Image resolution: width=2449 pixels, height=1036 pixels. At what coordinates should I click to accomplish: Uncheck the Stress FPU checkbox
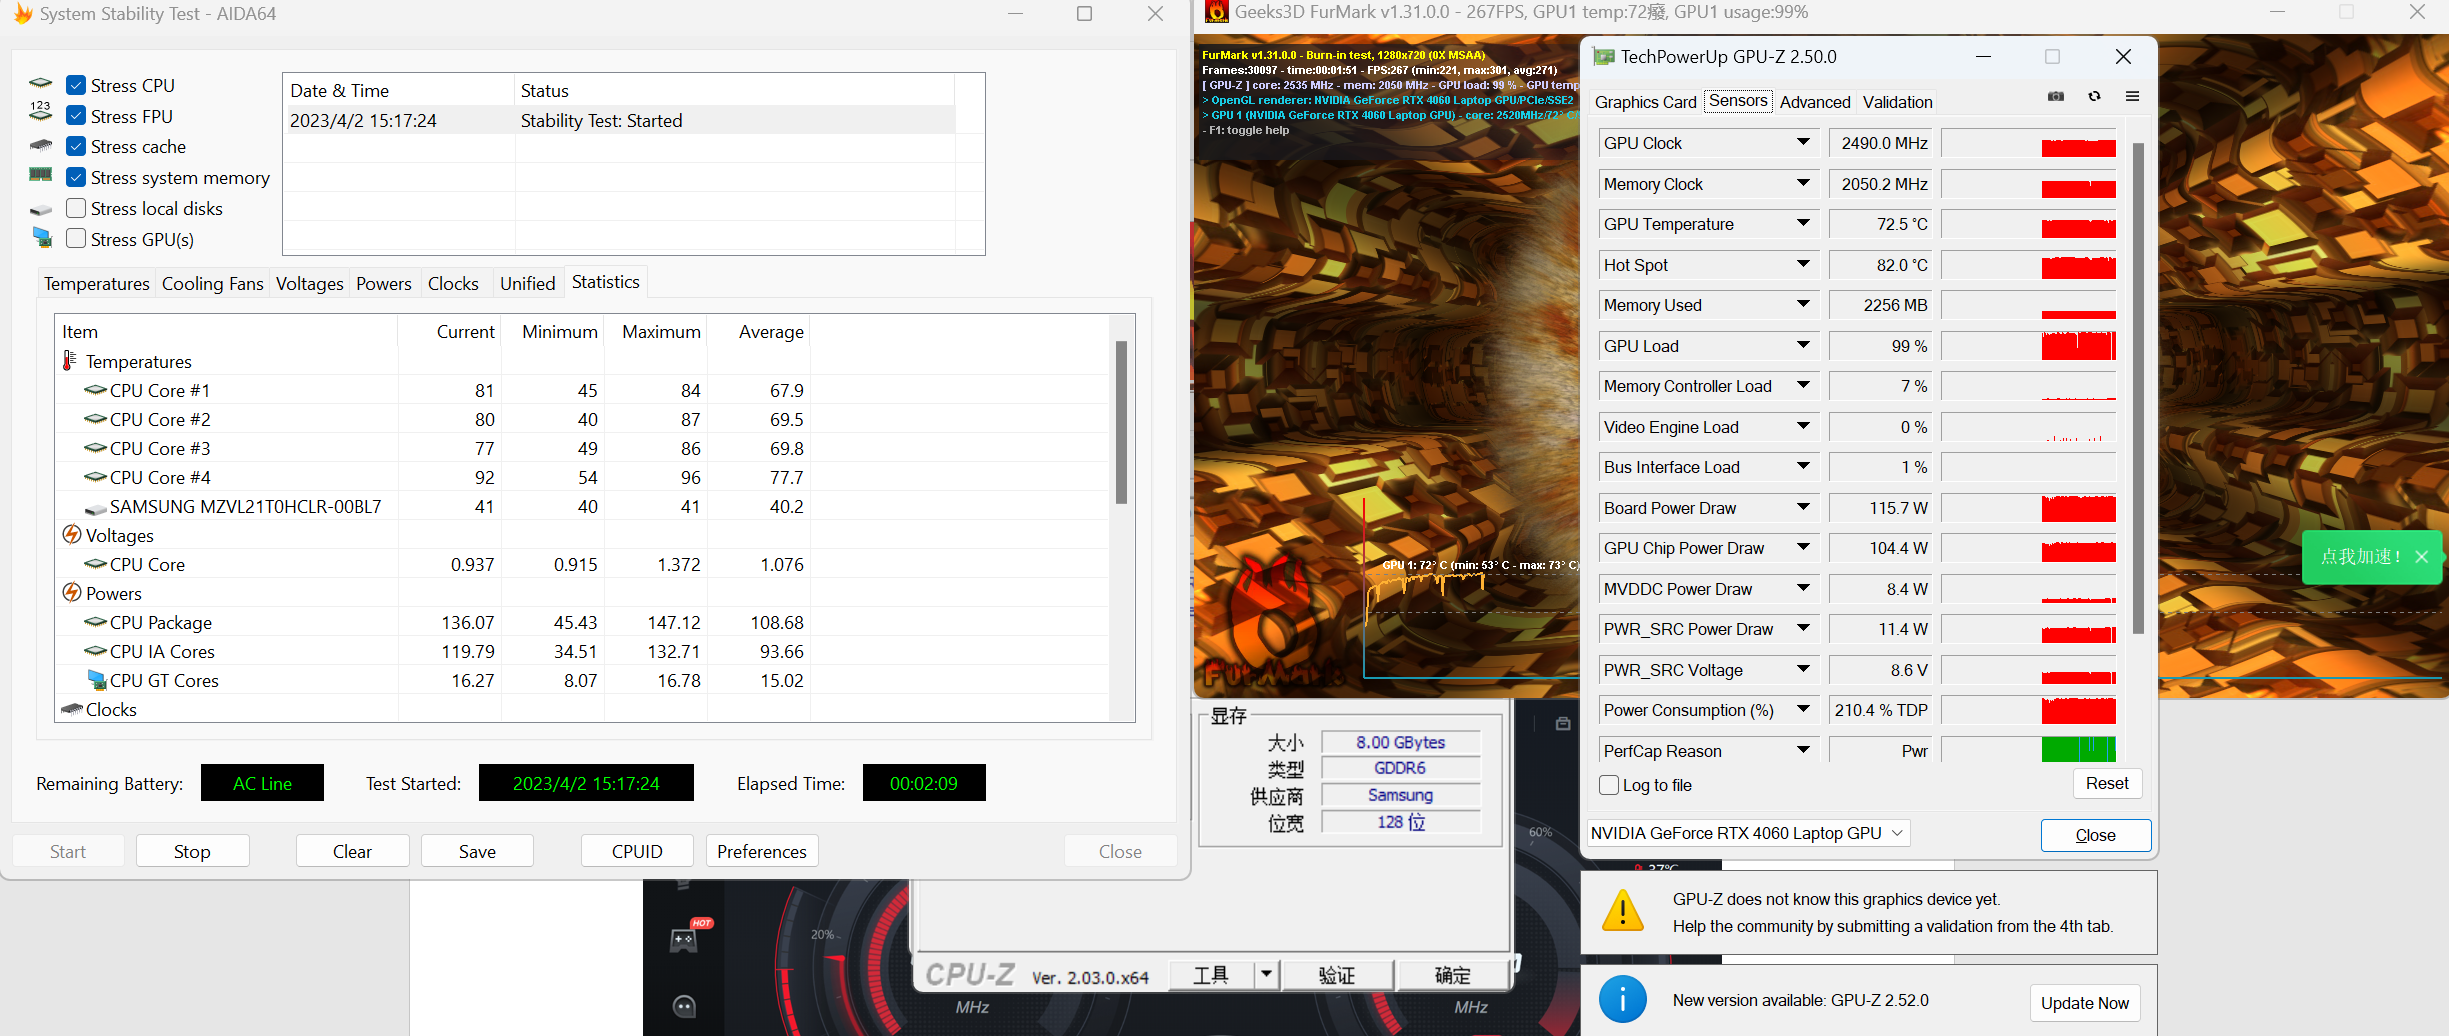[75, 116]
